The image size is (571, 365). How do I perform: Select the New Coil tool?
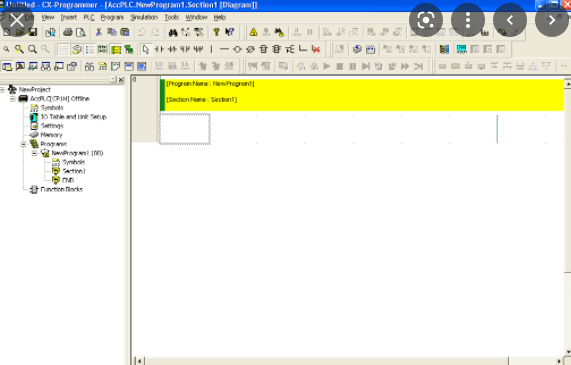pos(237,49)
